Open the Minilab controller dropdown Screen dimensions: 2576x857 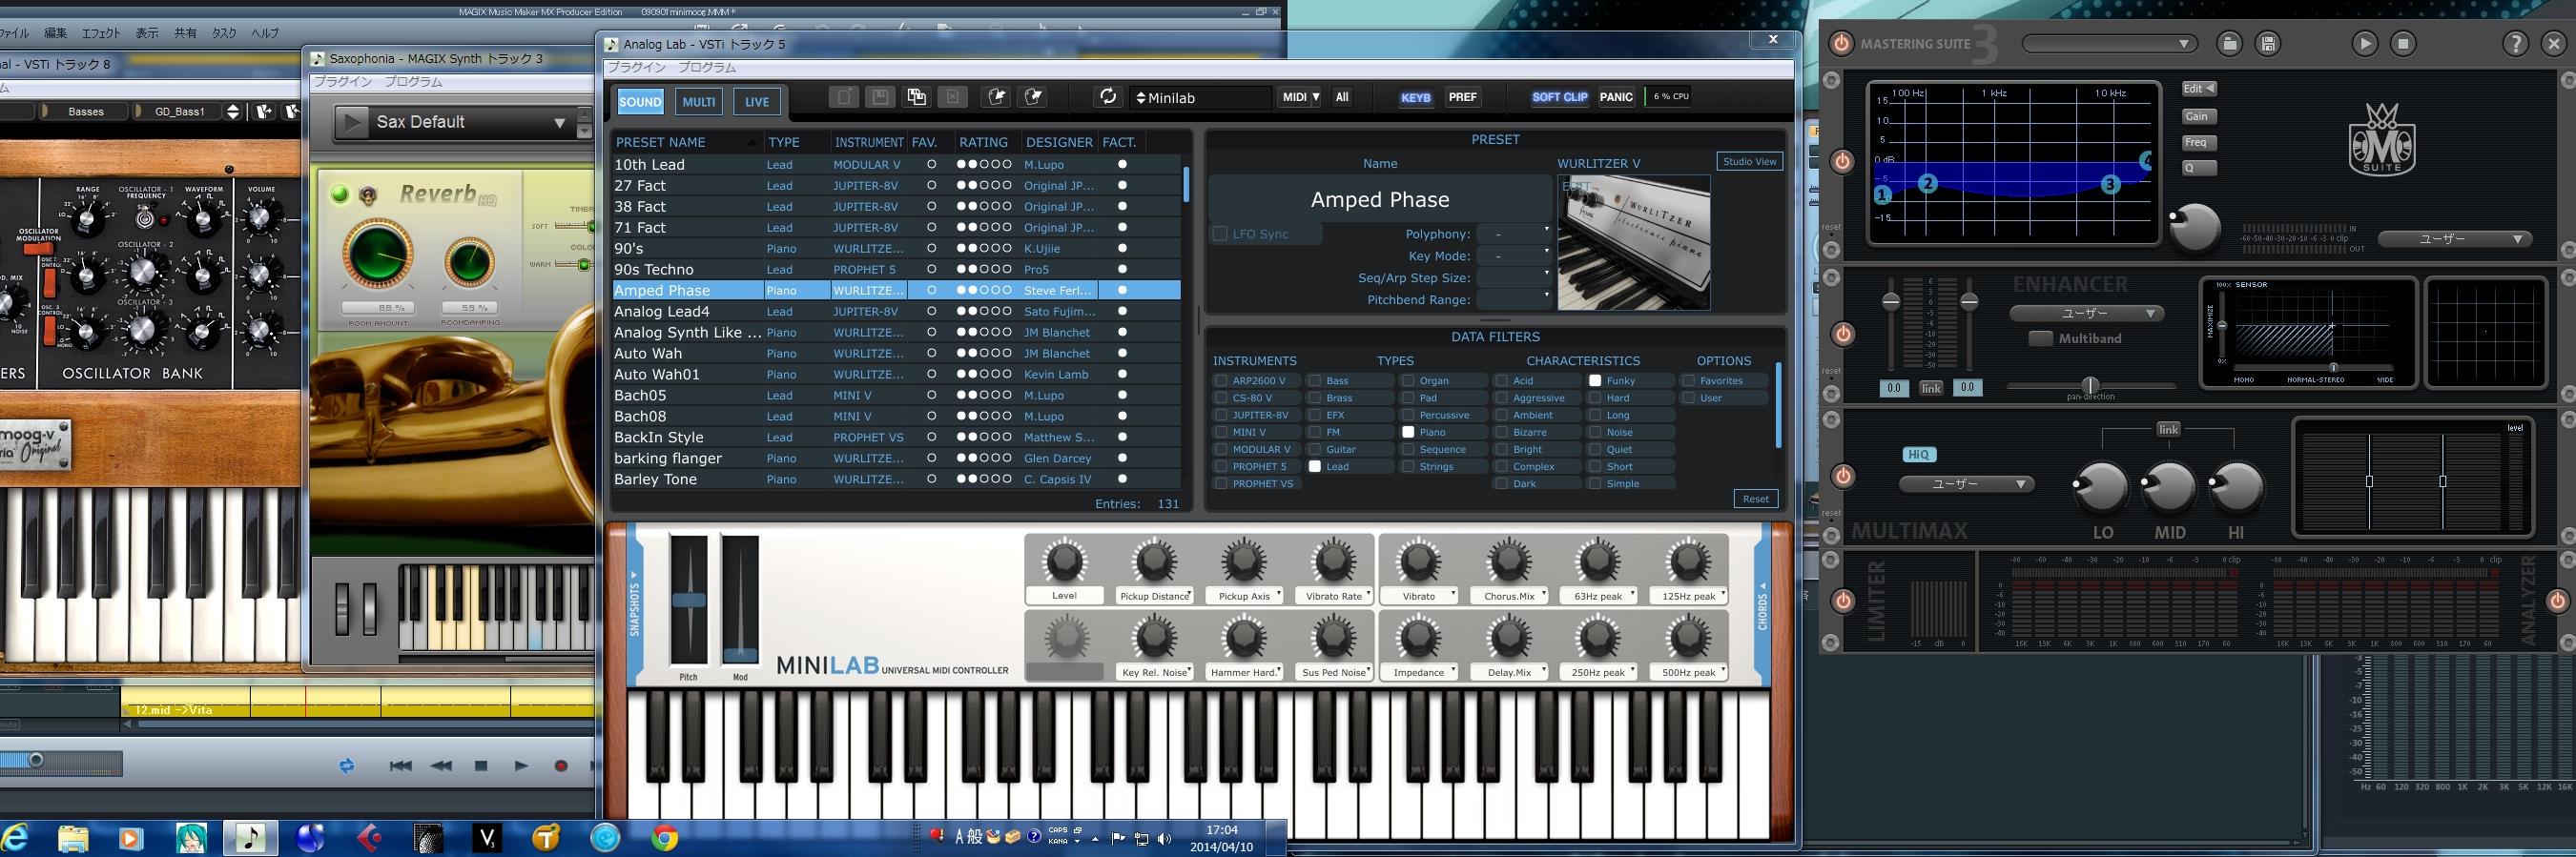point(1201,97)
